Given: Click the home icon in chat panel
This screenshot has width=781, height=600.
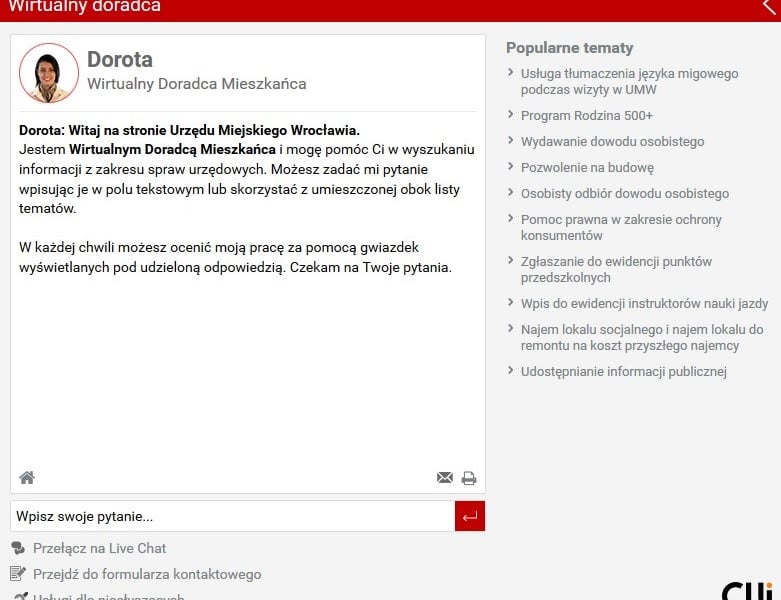Looking at the screenshot, I should [27, 478].
